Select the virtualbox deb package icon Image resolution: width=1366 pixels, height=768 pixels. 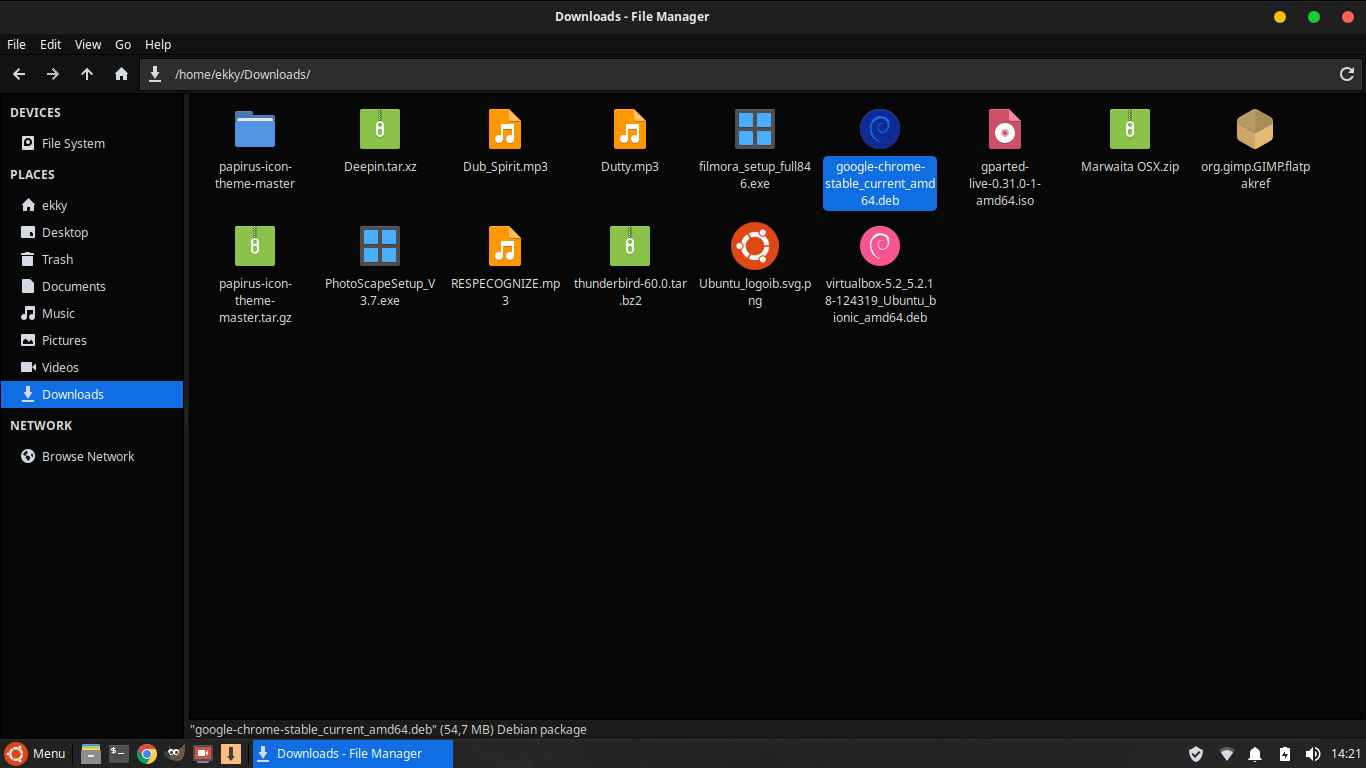click(x=879, y=246)
